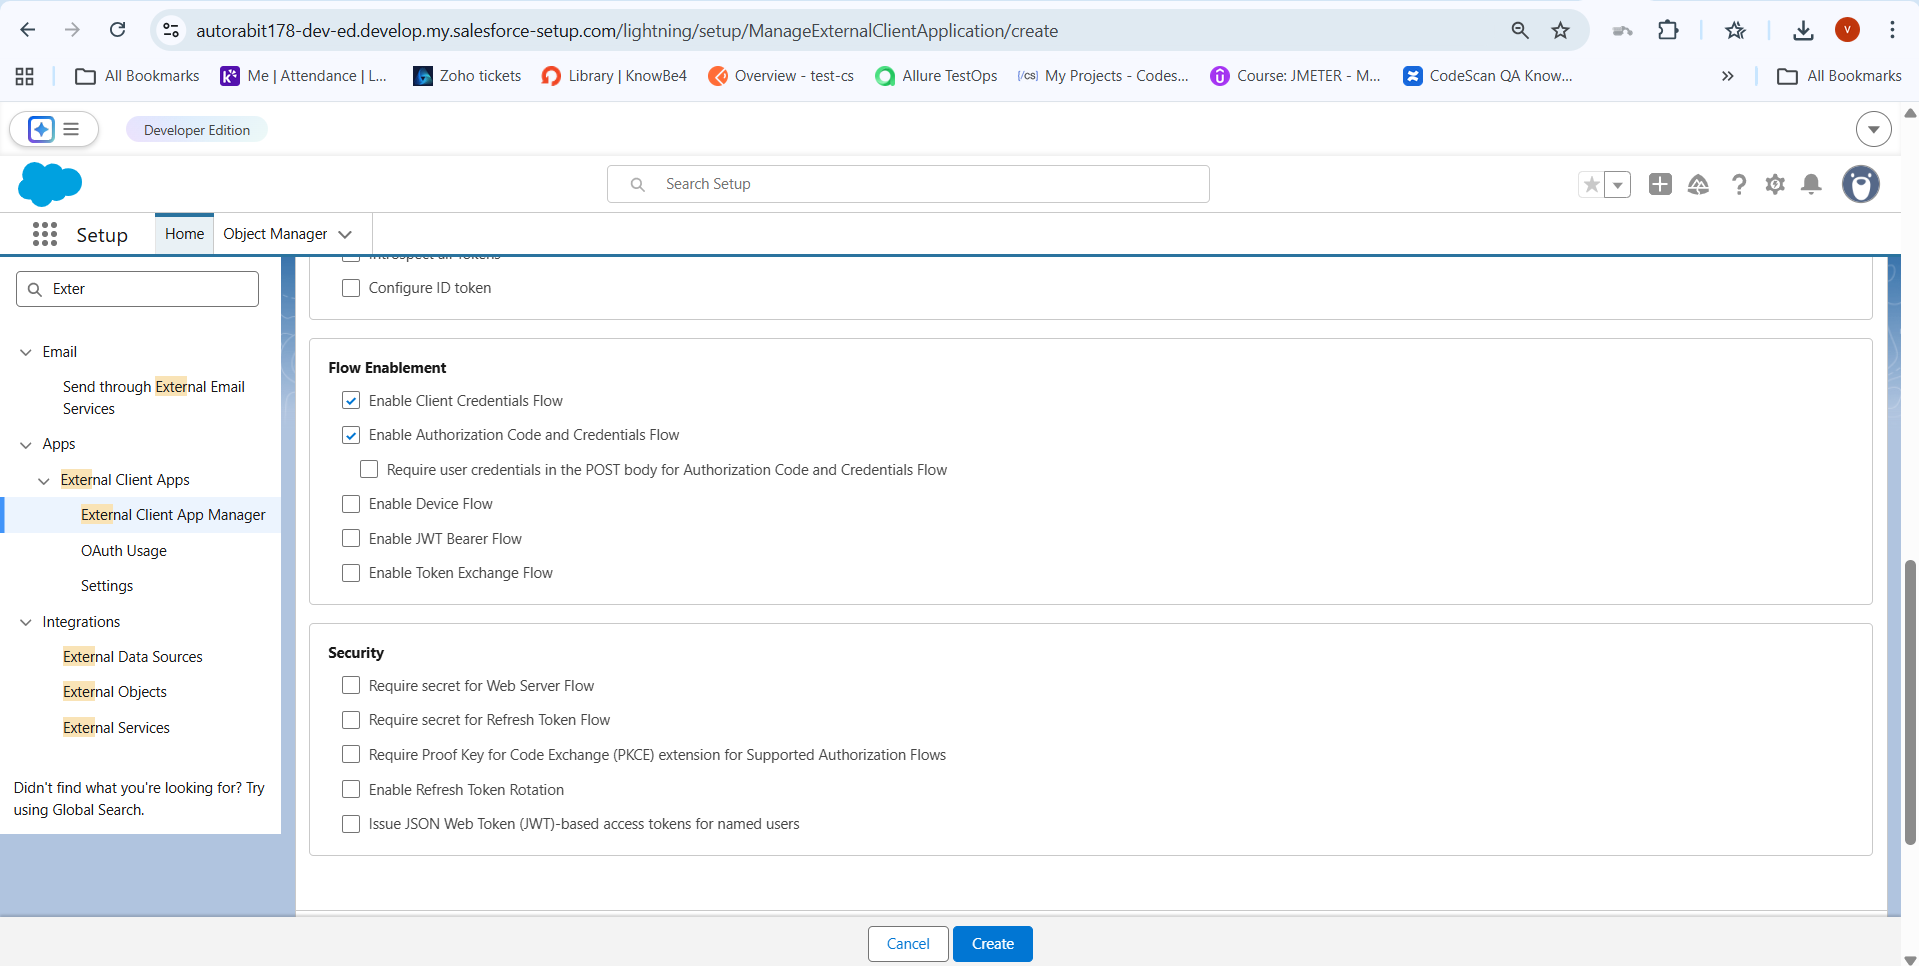Open the notifications bell

point(1811,184)
